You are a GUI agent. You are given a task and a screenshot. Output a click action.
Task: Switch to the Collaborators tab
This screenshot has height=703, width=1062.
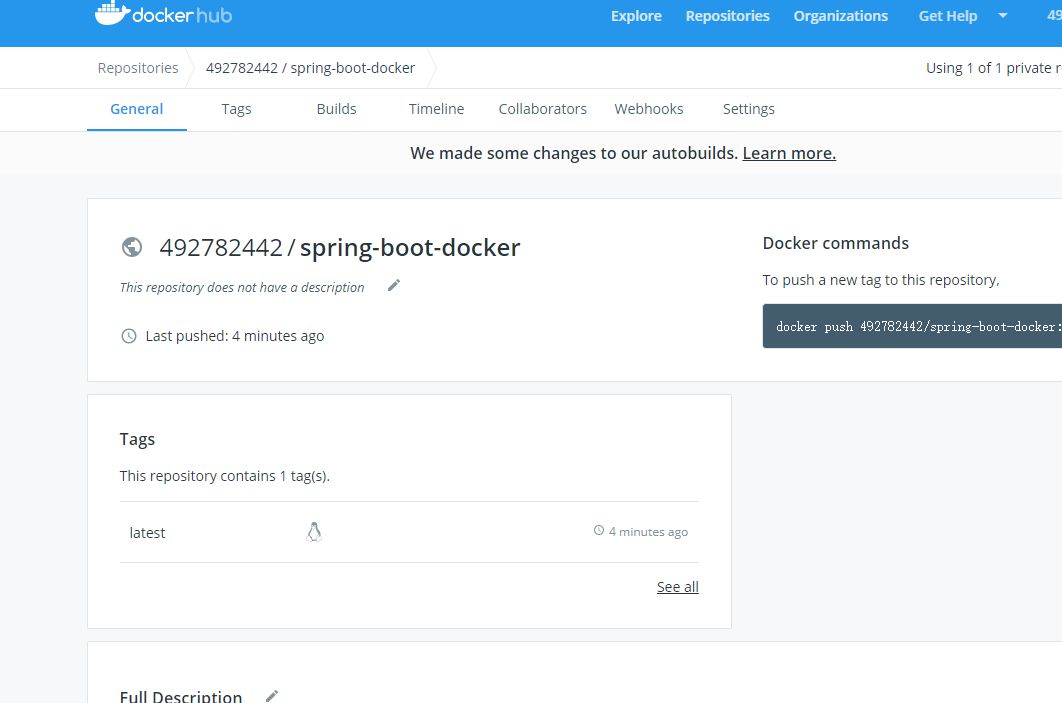(x=543, y=109)
